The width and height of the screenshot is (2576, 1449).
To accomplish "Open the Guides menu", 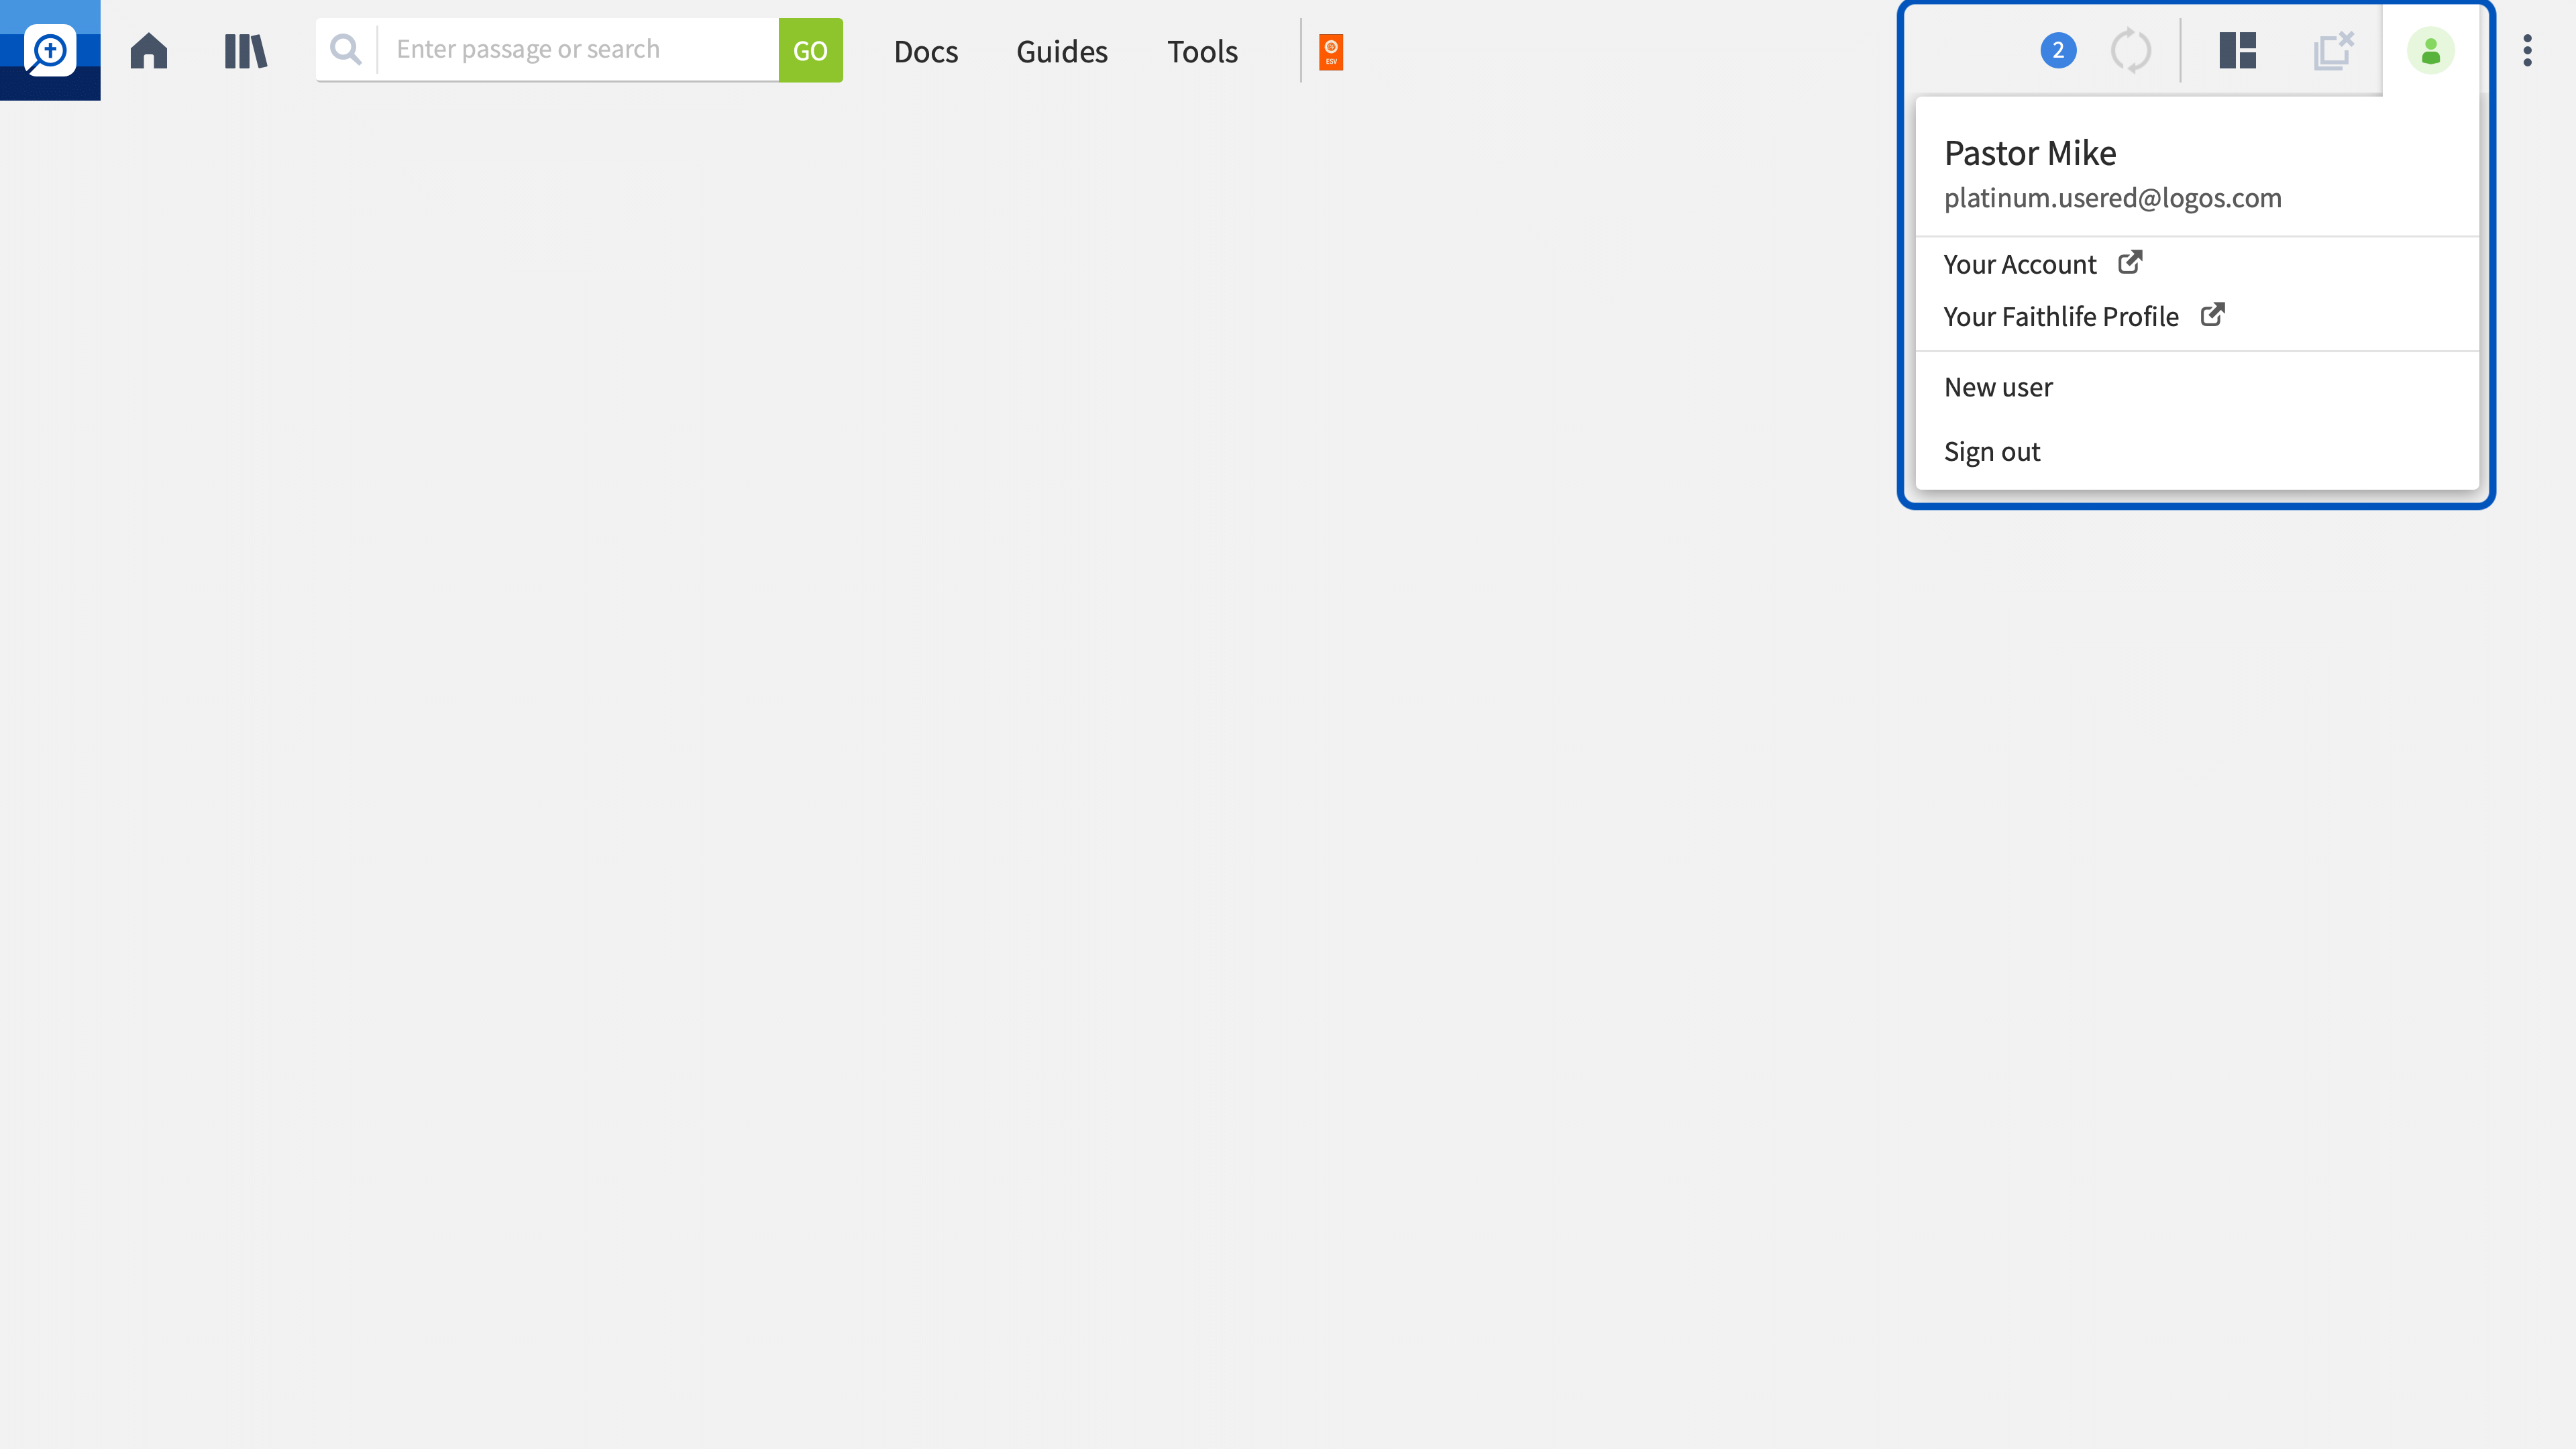I will 1062,51.
